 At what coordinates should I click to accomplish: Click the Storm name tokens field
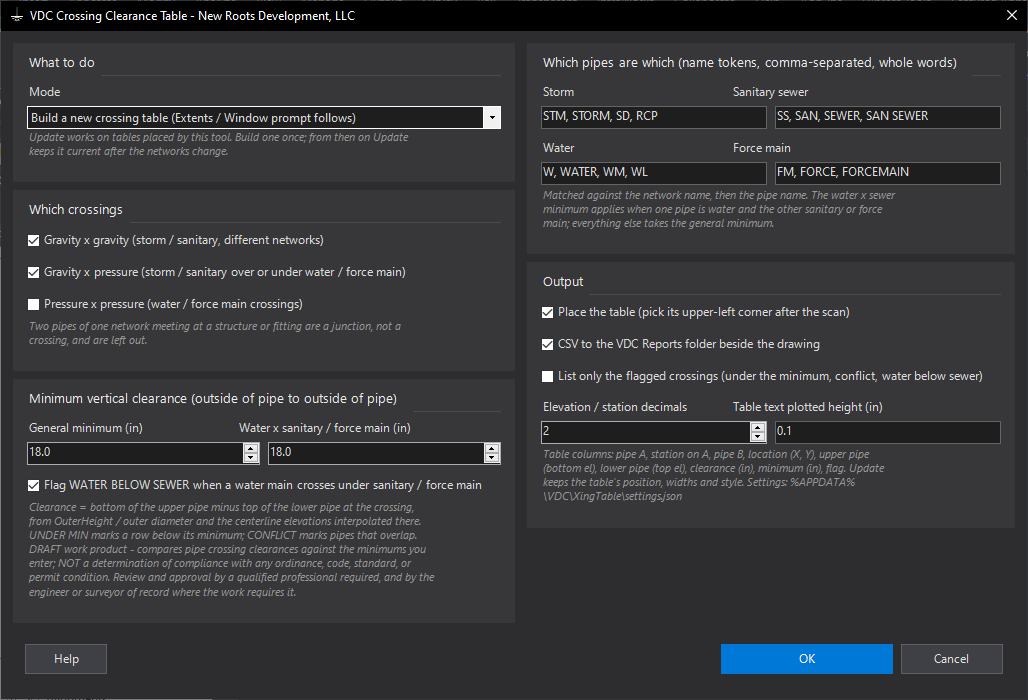(x=654, y=117)
